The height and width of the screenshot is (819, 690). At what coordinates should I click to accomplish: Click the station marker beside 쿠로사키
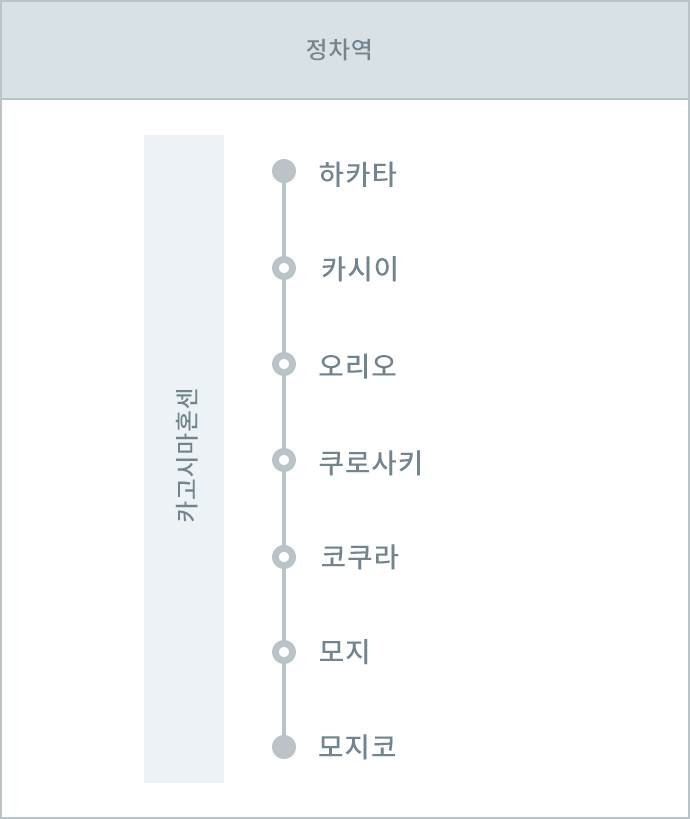tap(284, 460)
